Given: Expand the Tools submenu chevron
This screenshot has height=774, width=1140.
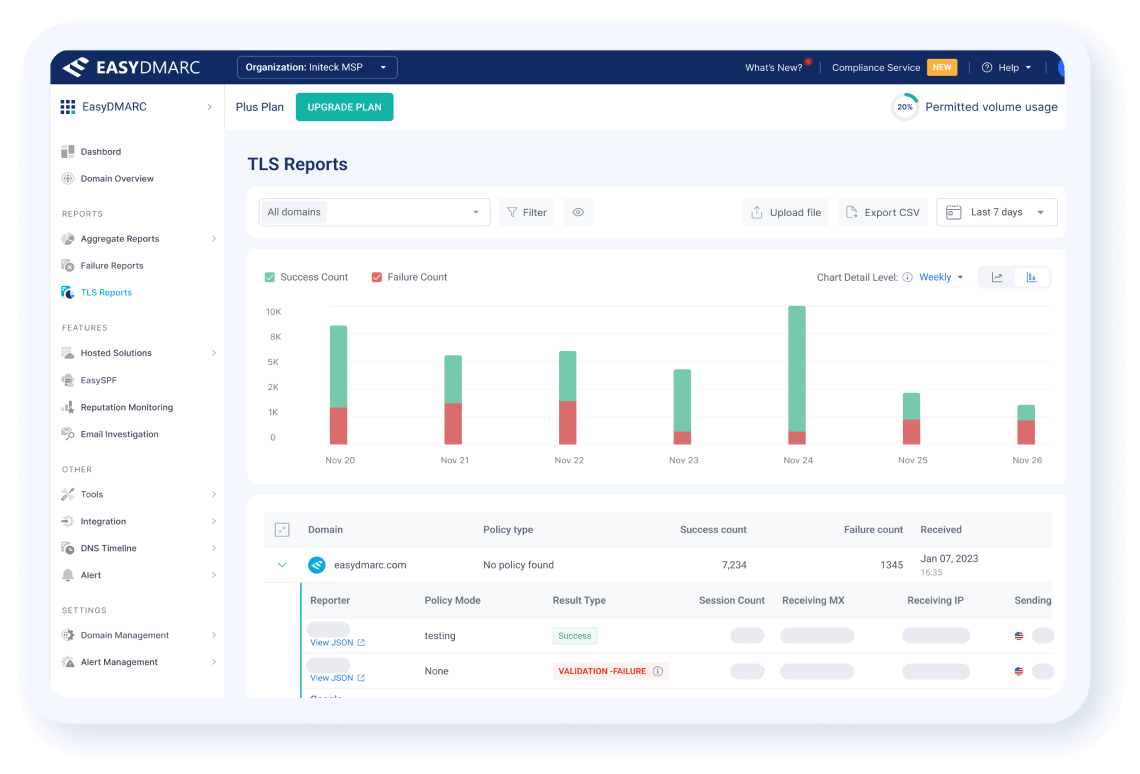Looking at the screenshot, I should pos(214,494).
